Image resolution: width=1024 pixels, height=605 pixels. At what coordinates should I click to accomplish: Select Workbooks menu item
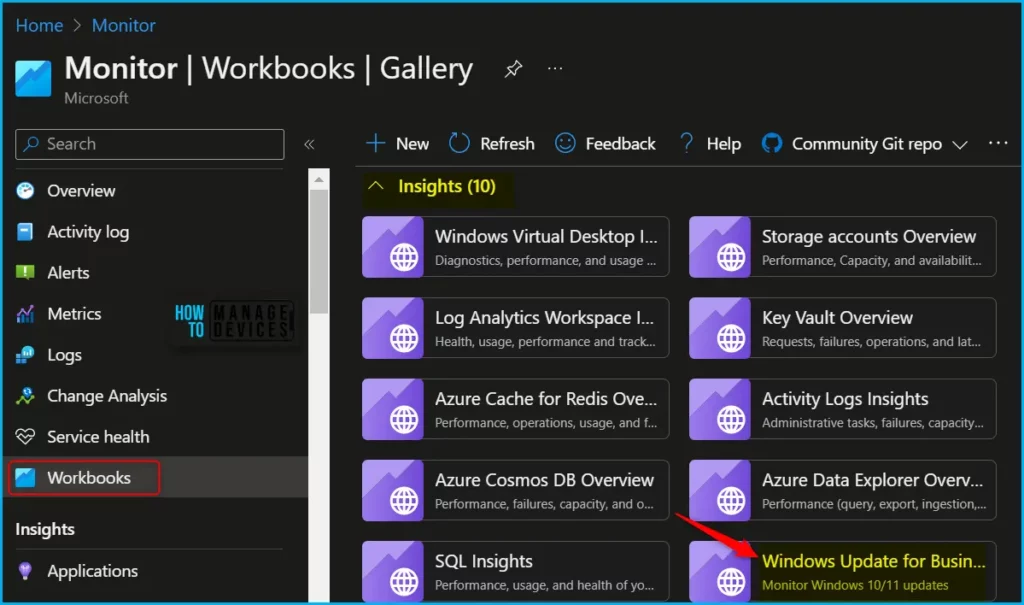(89, 478)
